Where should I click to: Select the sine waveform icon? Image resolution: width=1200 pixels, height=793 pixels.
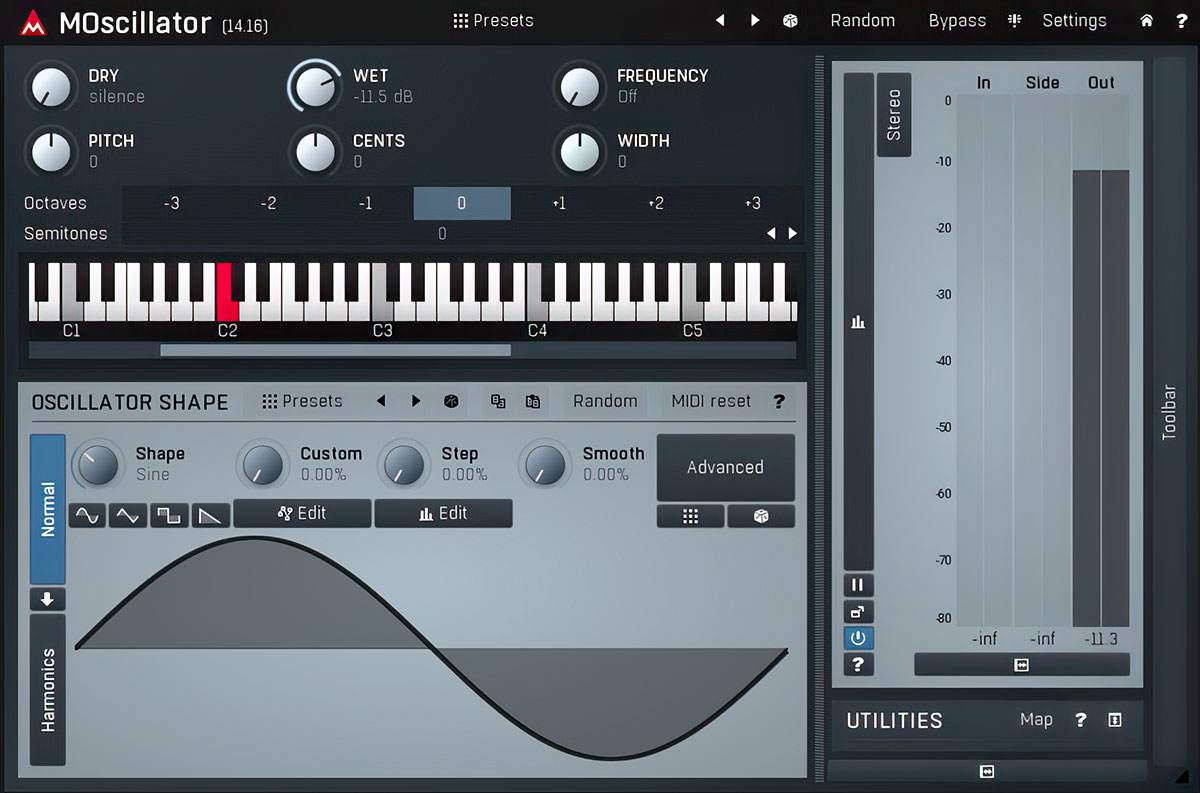[x=88, y=515]
